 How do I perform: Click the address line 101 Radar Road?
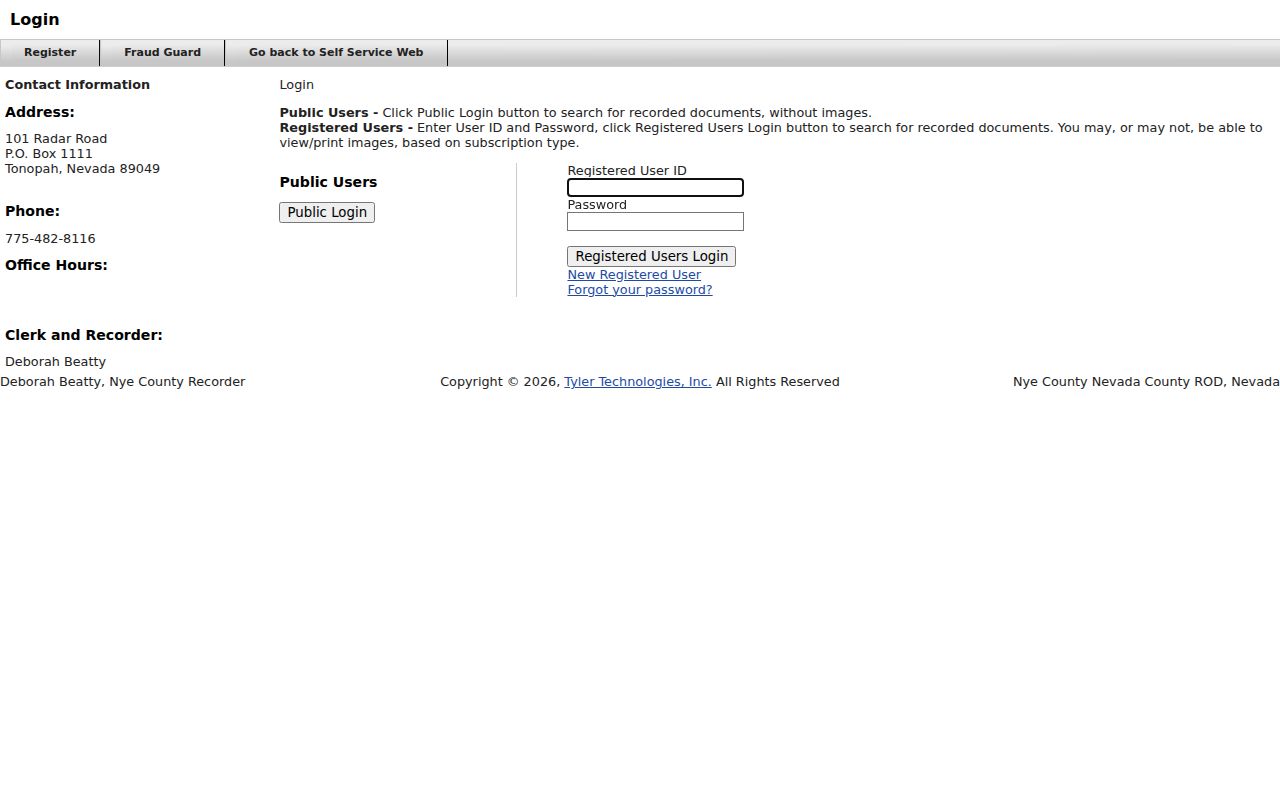click(x=56, y=139)
